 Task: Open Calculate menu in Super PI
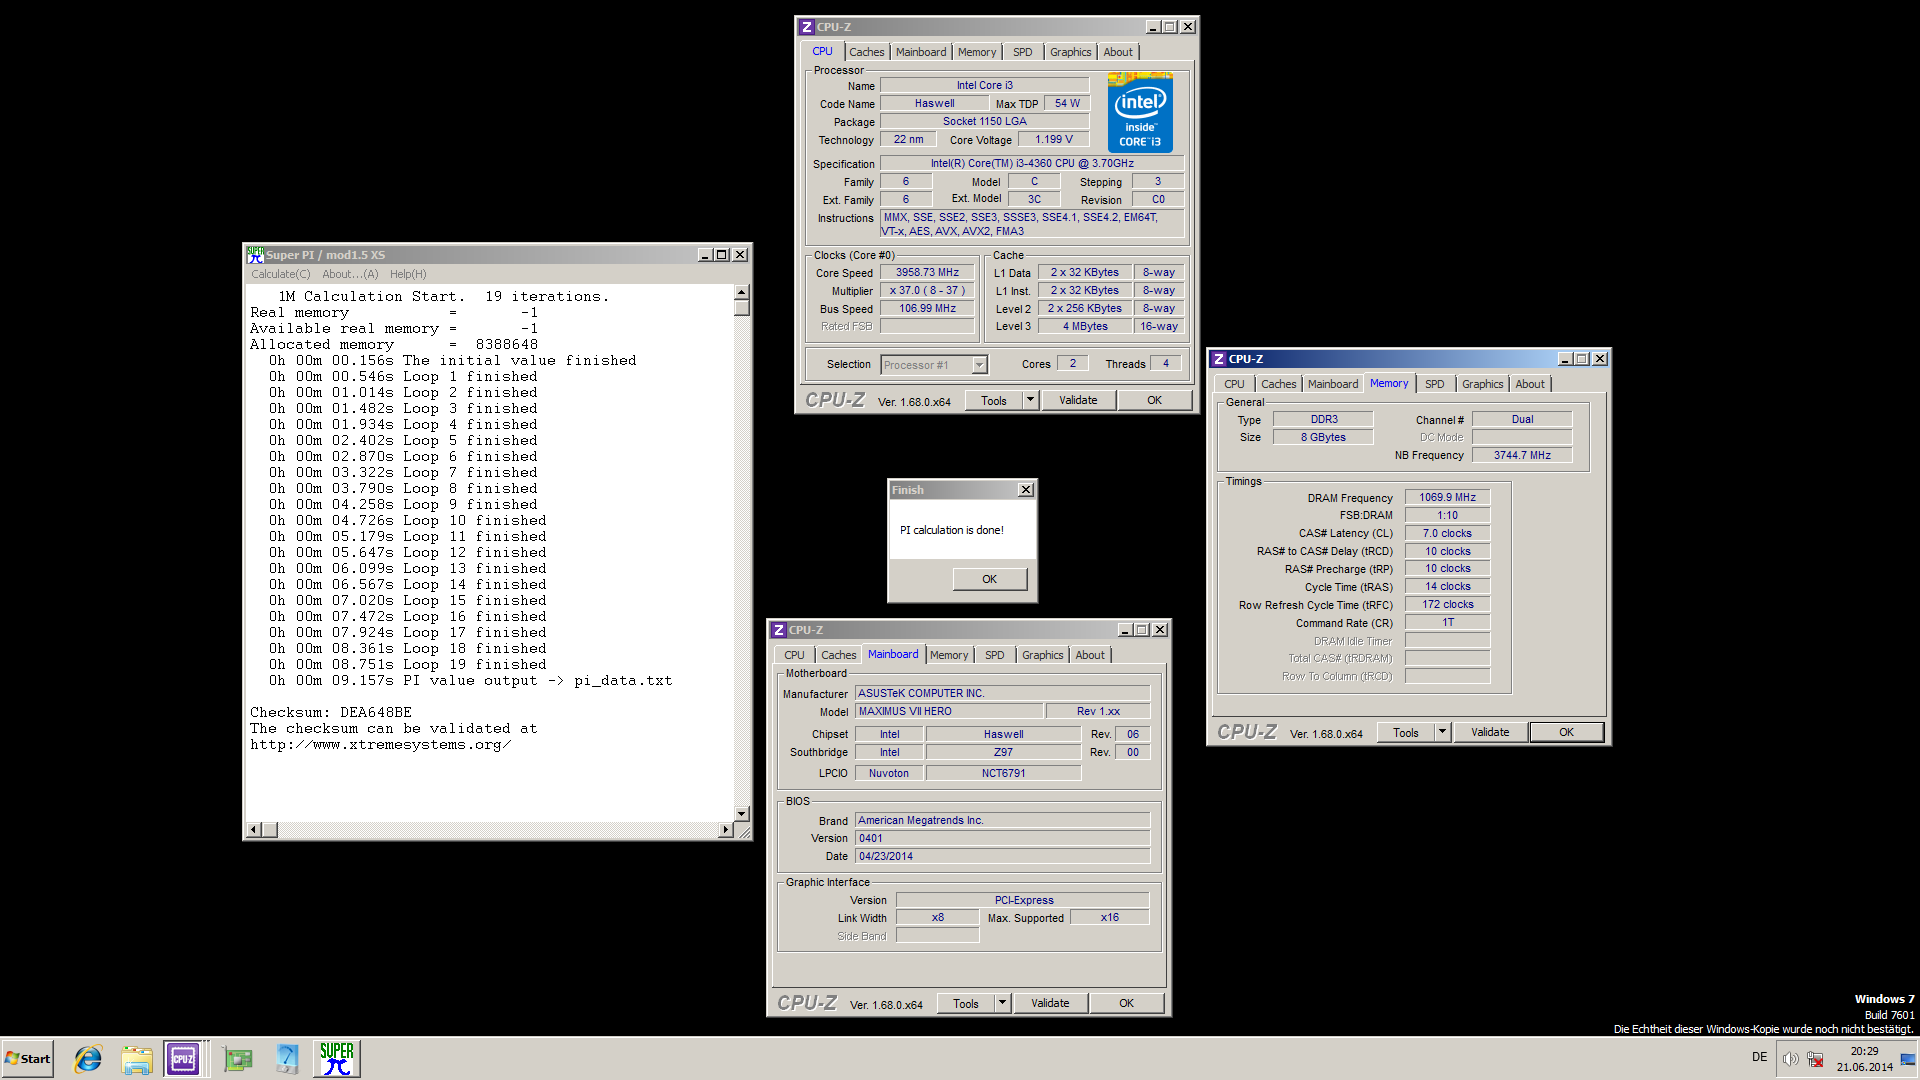pyautogui.click(x=280, y=274)
